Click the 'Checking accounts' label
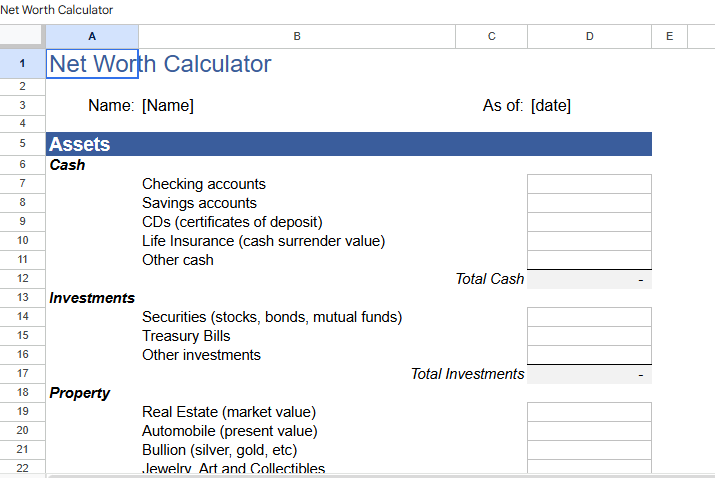Viewport: 715px width, 478px height. [204, 184]
